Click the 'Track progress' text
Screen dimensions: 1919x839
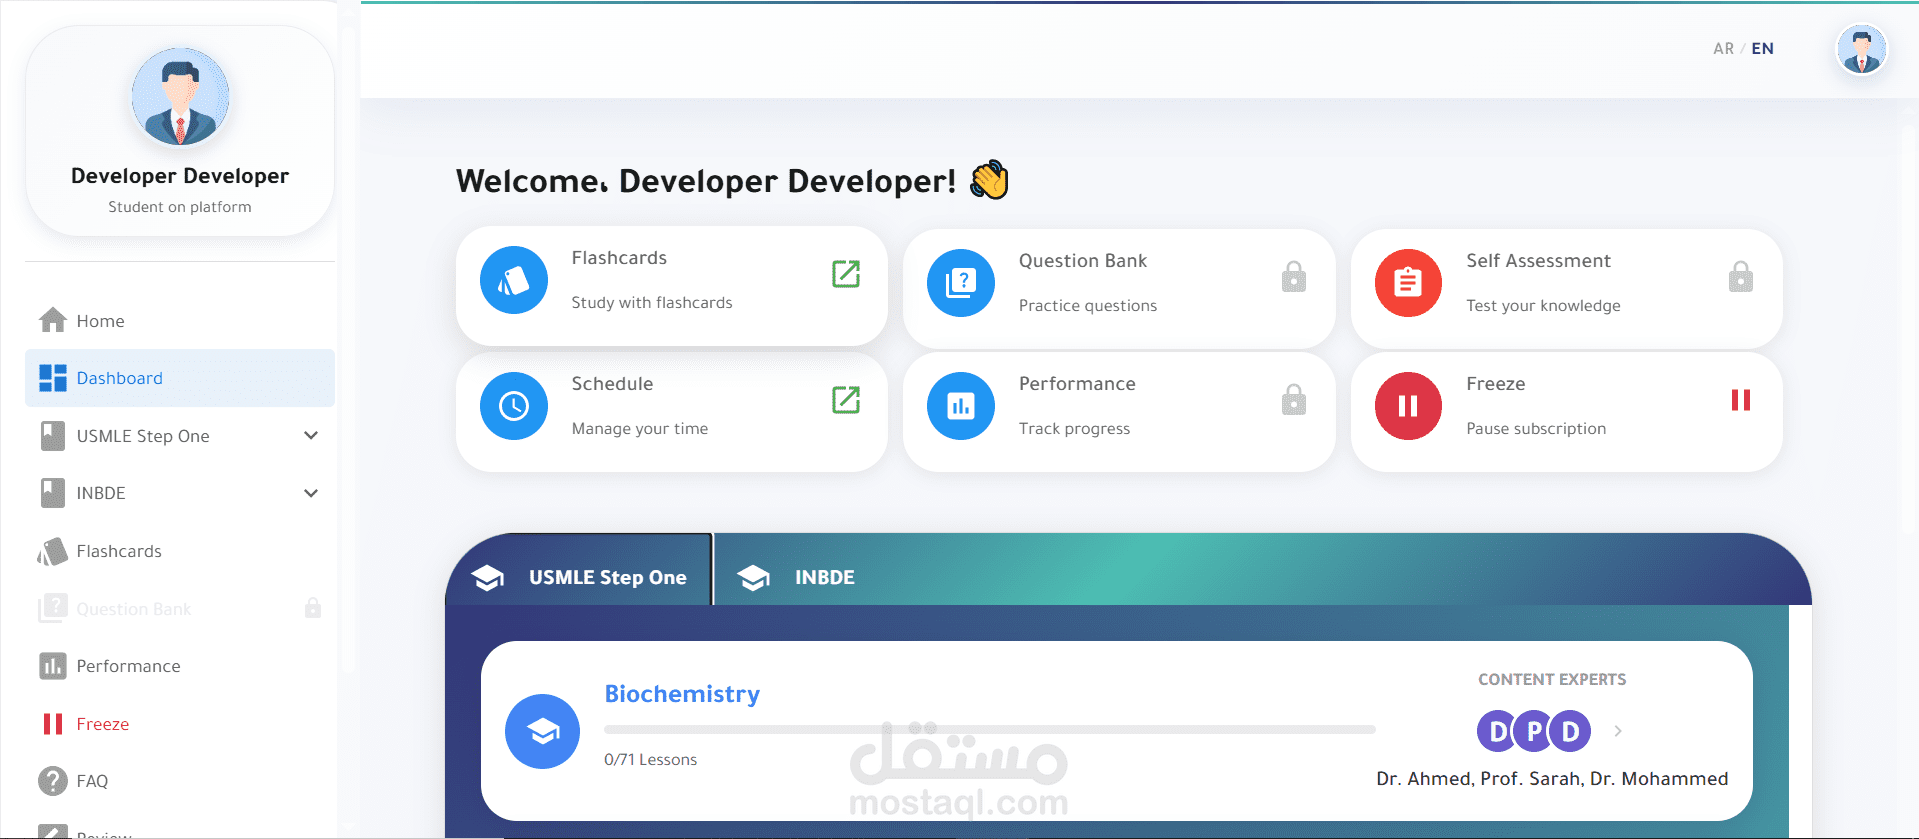(1074, 429)
